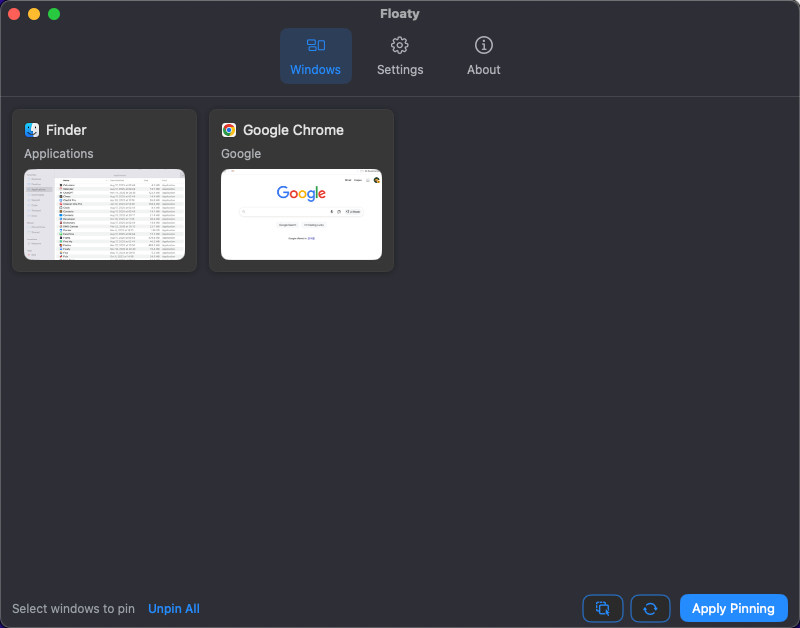Click the About info icon
The image size is (800, 628).
(x=483, y=45)
